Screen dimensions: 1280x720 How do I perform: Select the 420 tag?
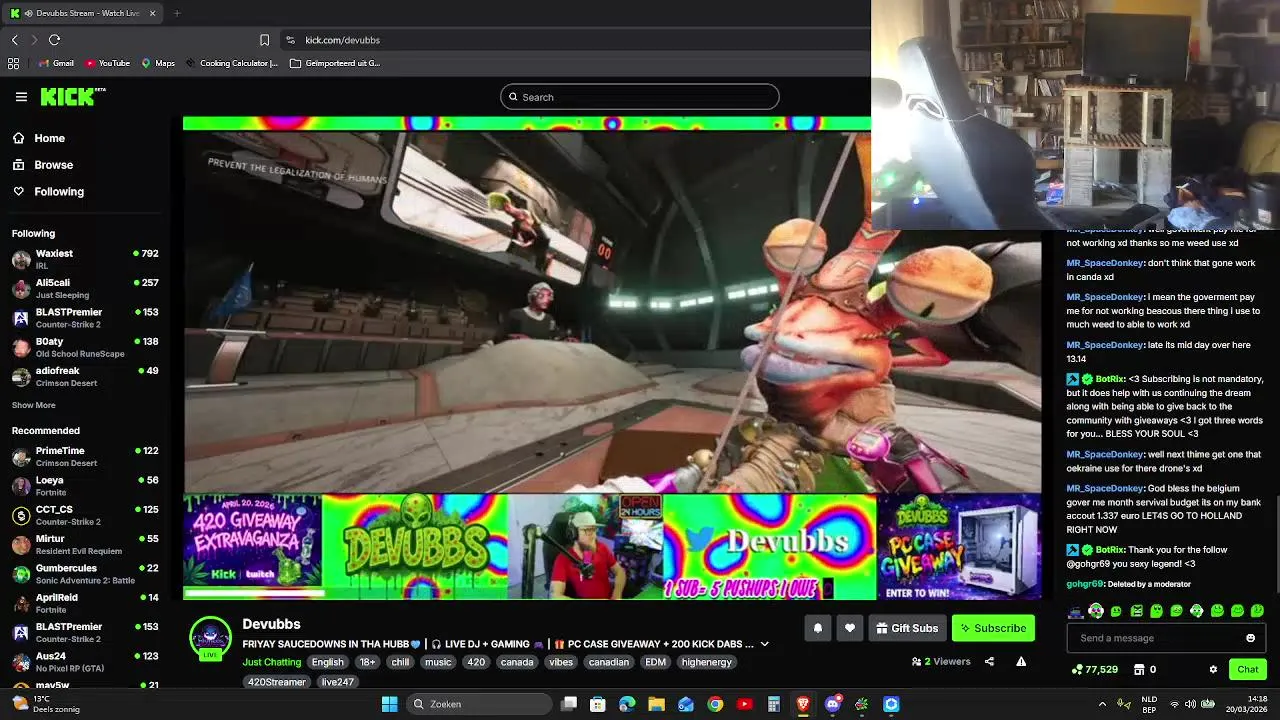[x=476, y=662]
